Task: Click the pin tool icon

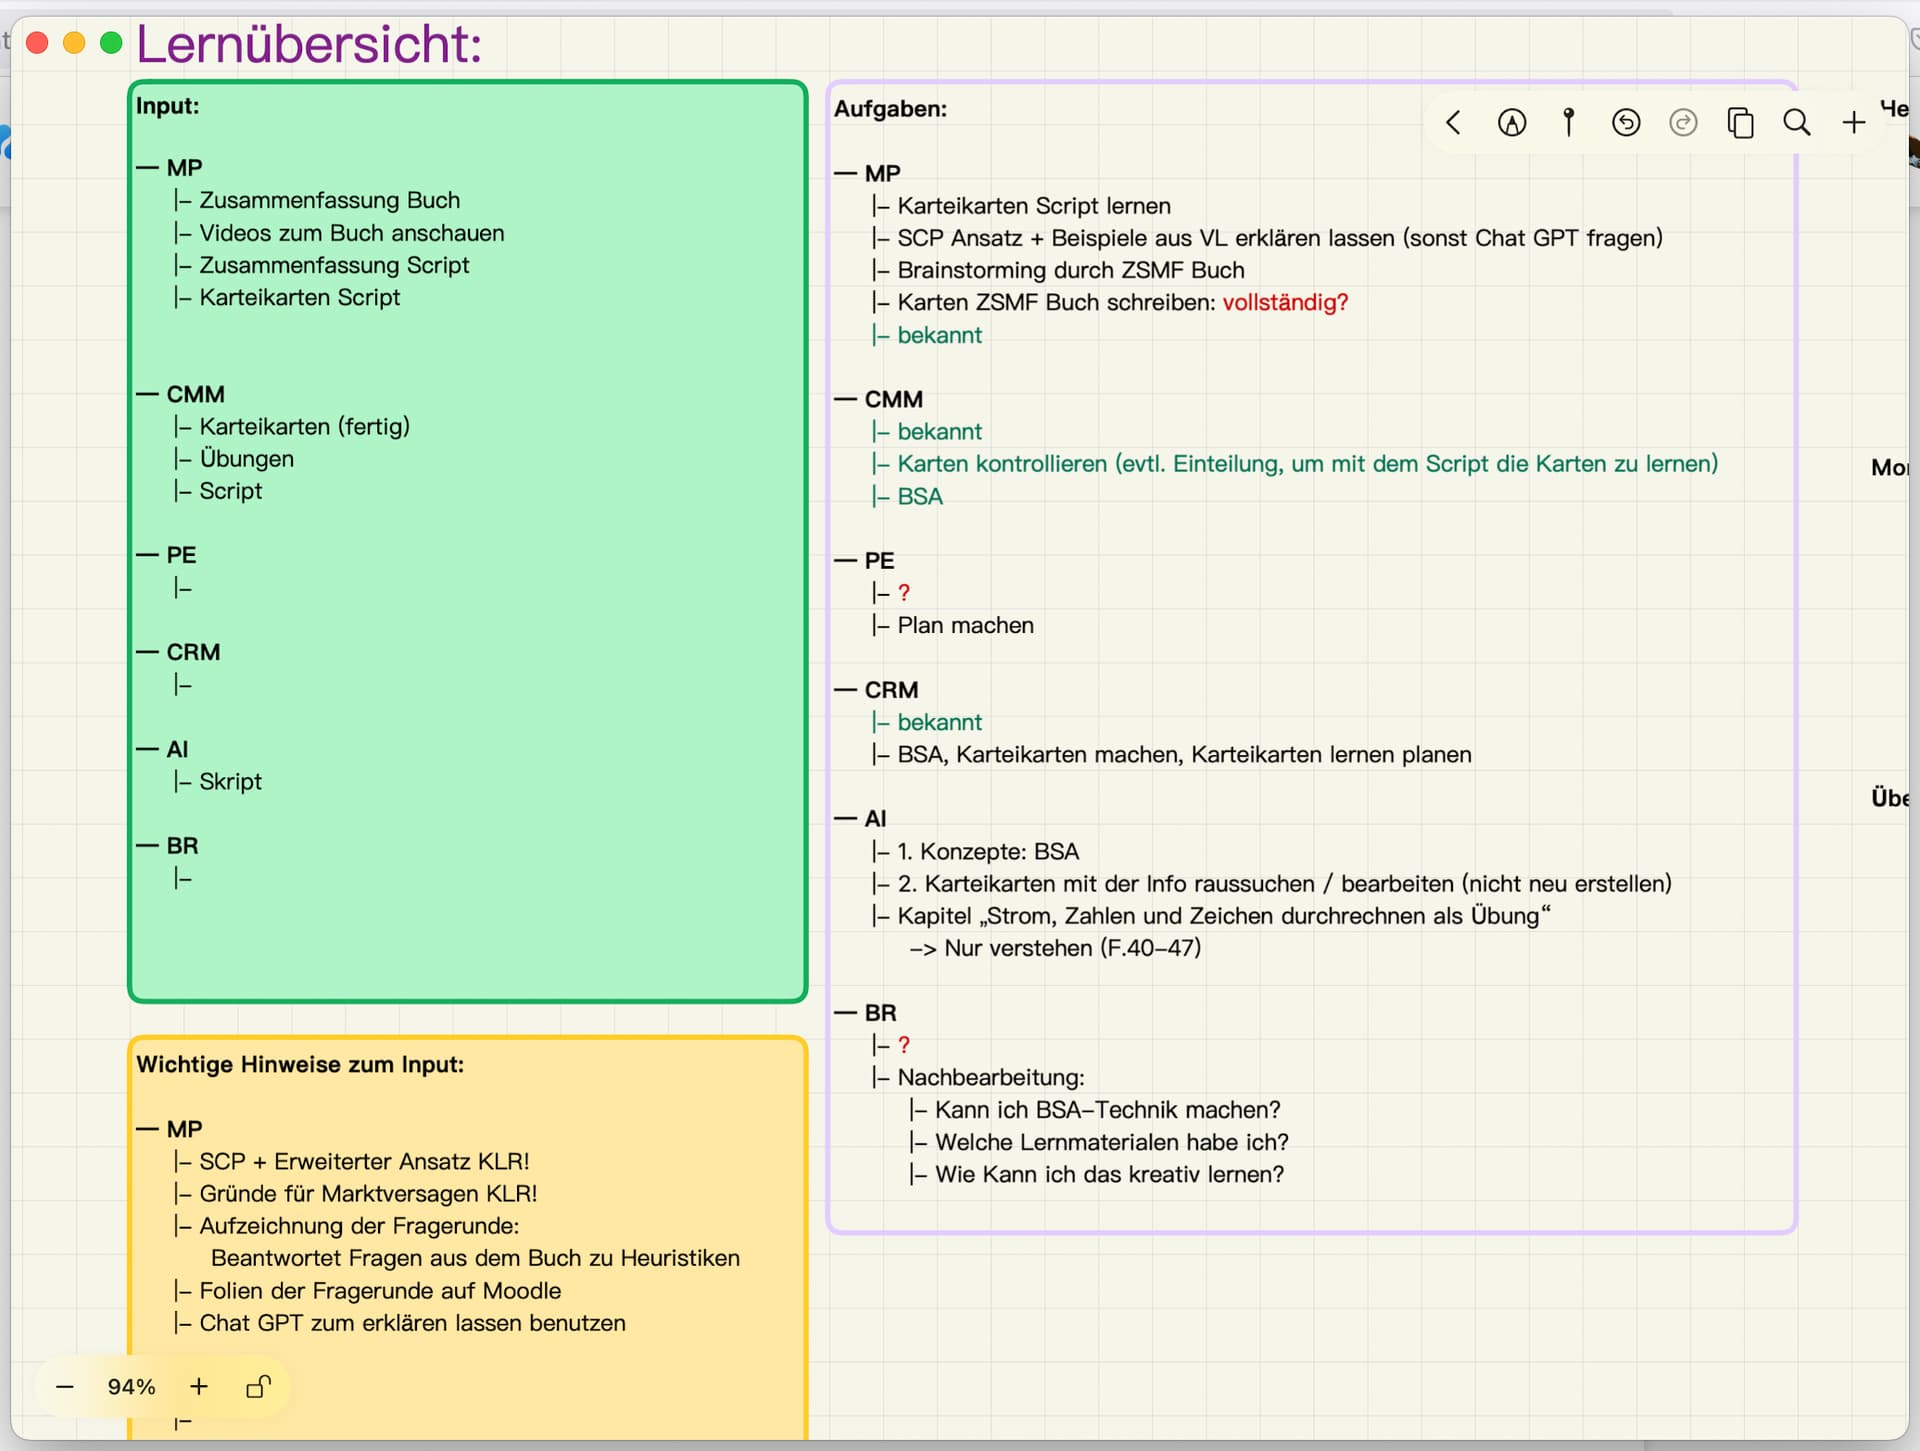Action: tap(1569, 122)
